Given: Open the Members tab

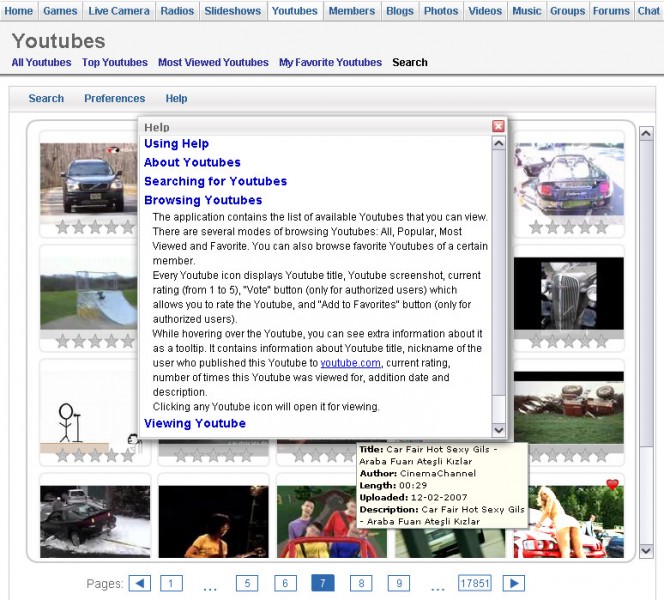Looking at the screenshot, I should pos(352,11).
